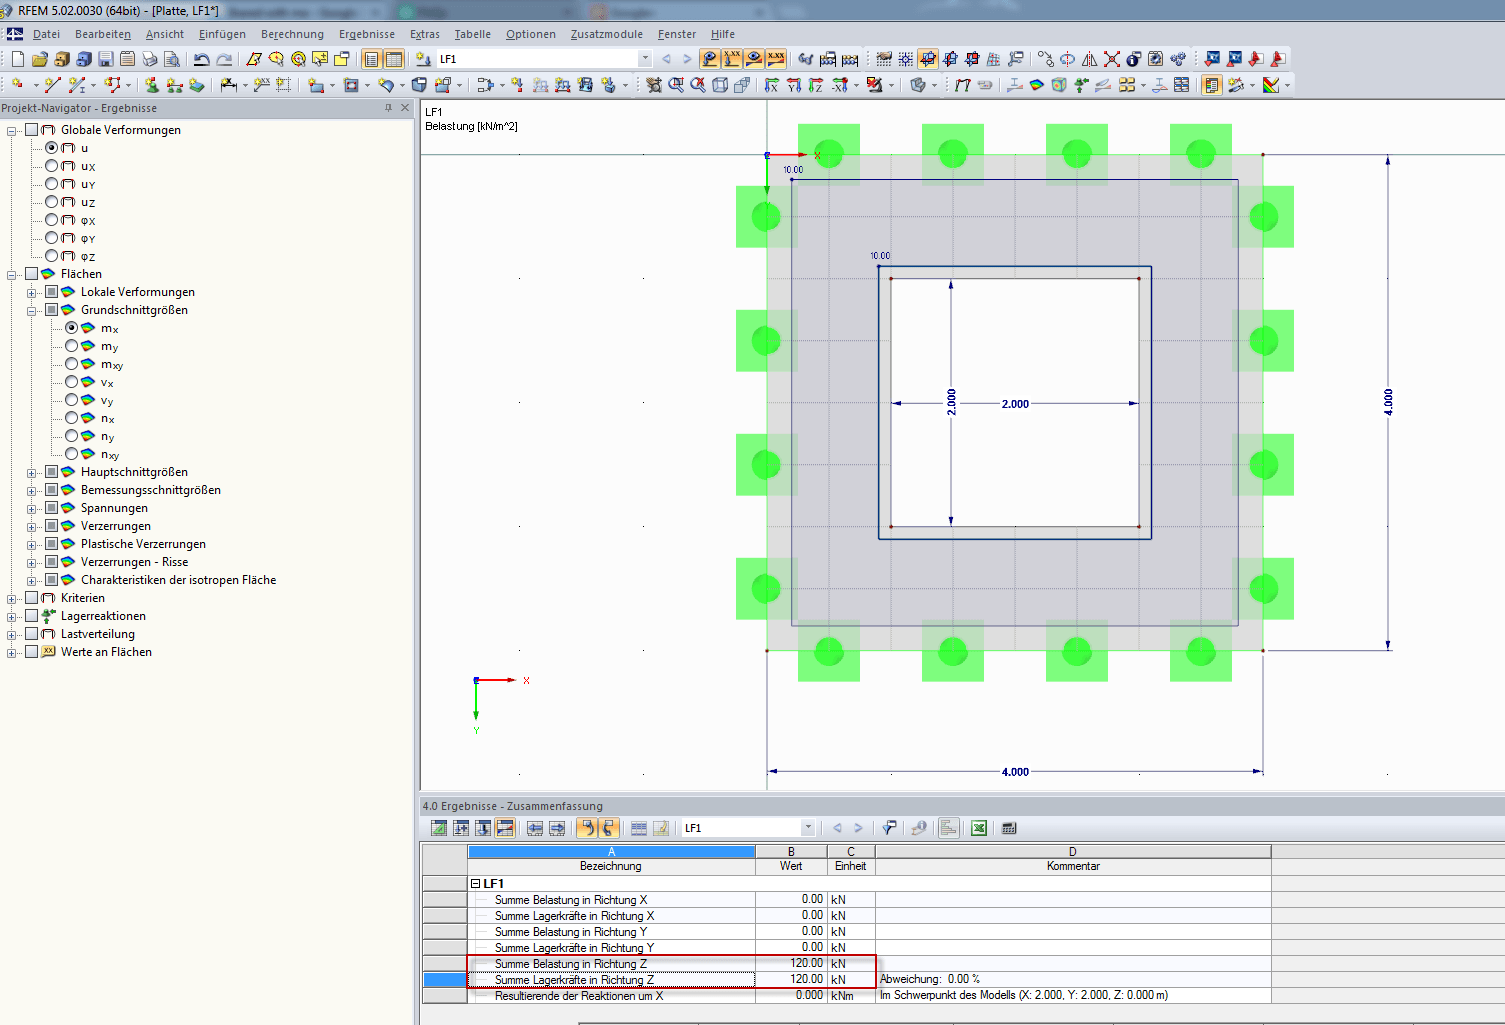
Task: Select the uX deformation radio button
Action: pyautogui.click(x=51, y=165)
